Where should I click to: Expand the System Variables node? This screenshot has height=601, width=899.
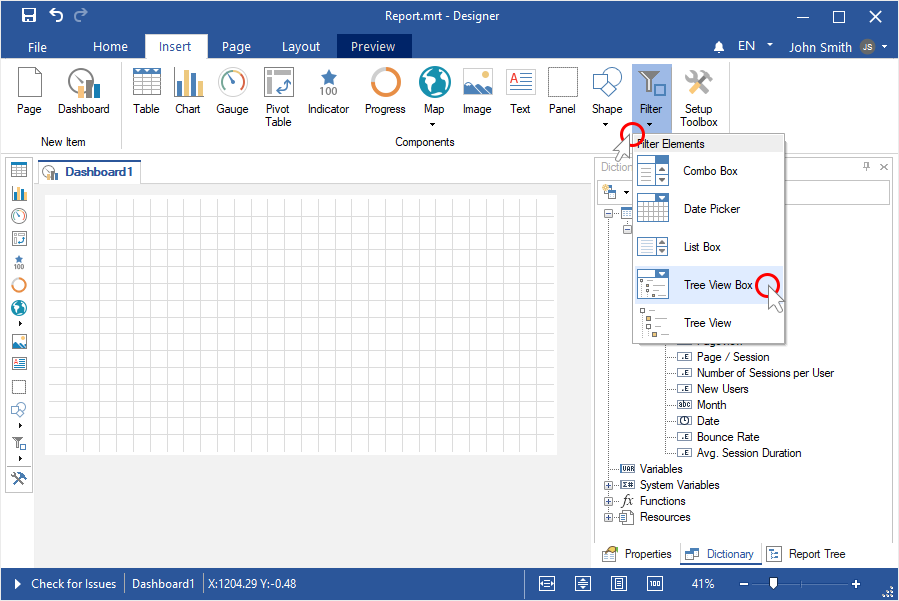point(608,485)
